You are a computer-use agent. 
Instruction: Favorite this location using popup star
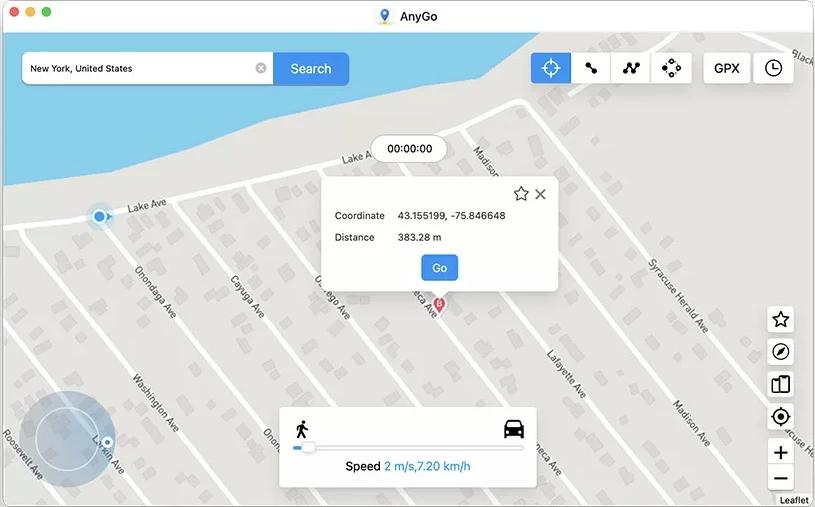point(521,194)
